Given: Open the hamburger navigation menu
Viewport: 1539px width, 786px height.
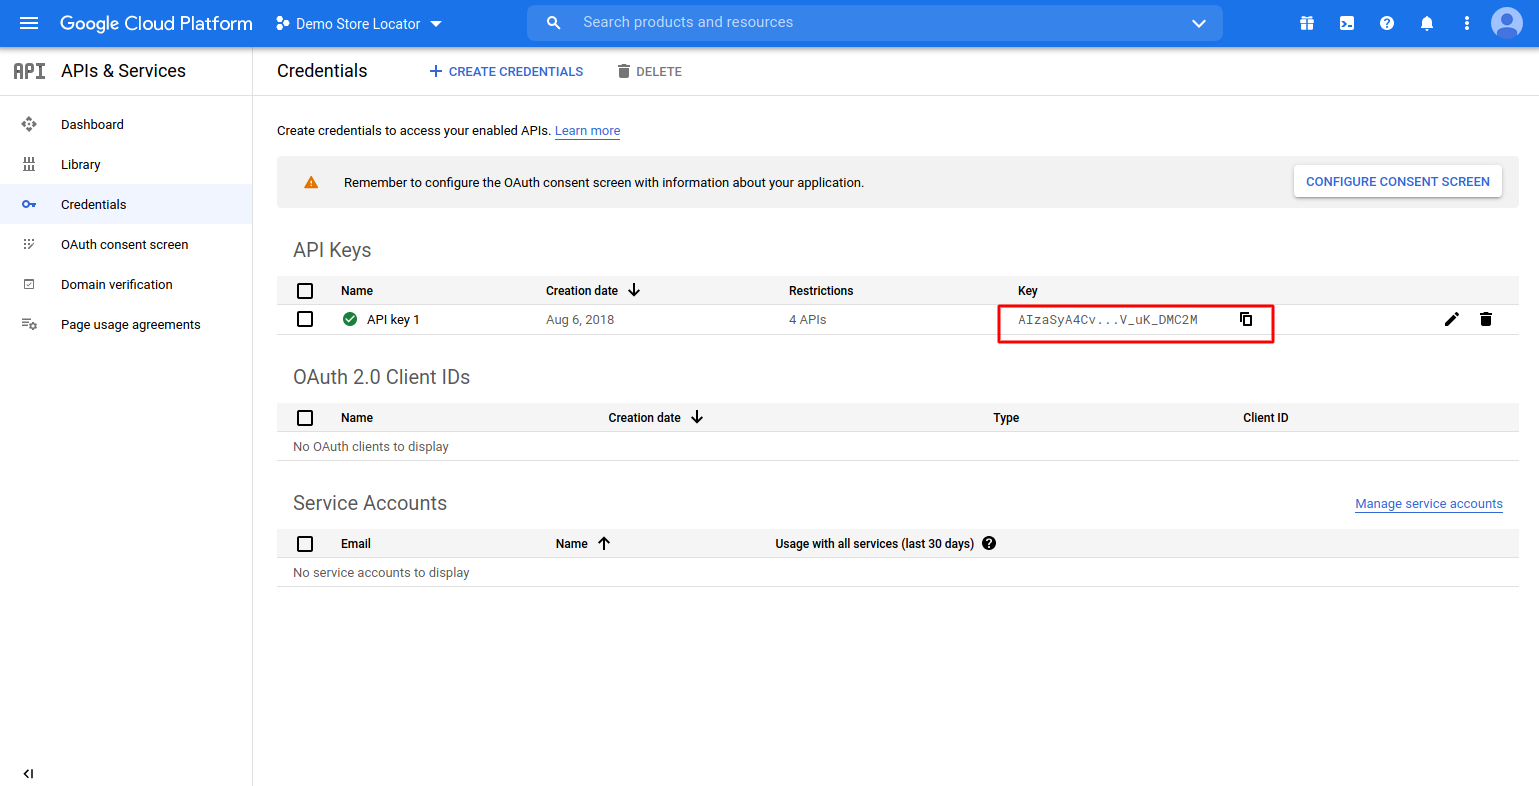Looking at the screenshot, I should pos(29,23).
